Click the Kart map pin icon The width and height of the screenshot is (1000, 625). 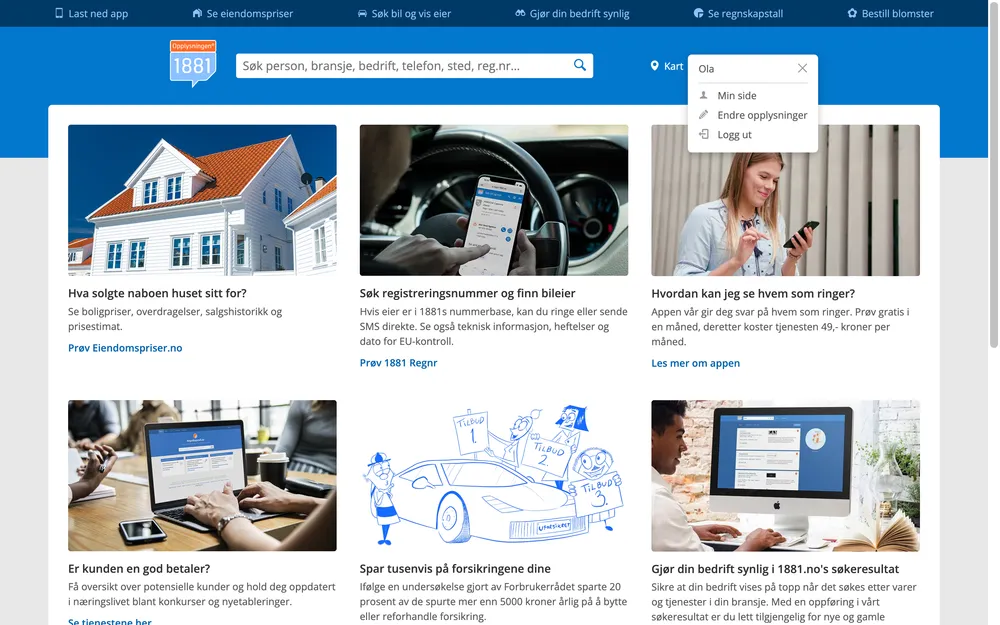pyautogui.click(x=655, y=66)
